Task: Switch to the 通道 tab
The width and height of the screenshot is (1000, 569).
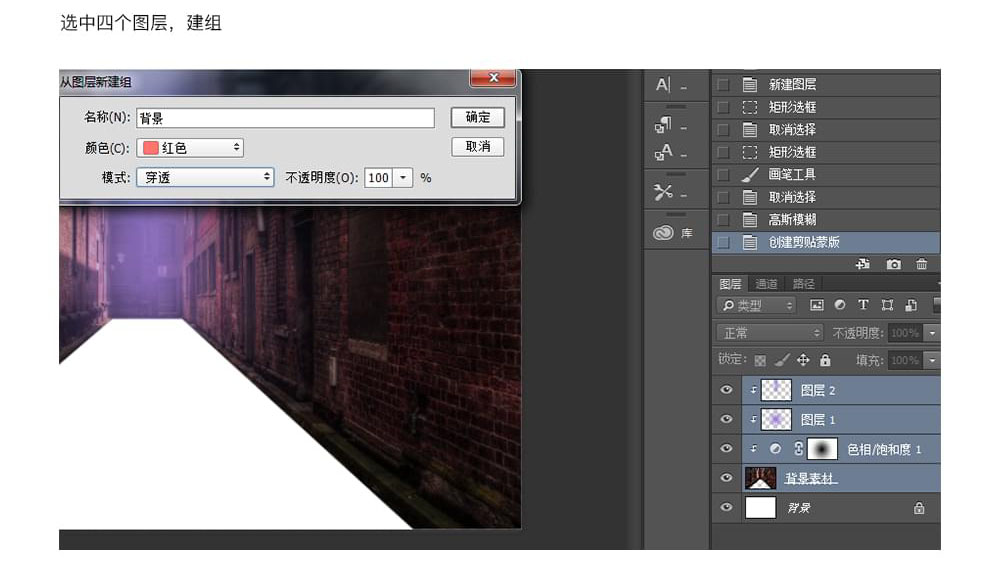Action: tap(766, 284)
